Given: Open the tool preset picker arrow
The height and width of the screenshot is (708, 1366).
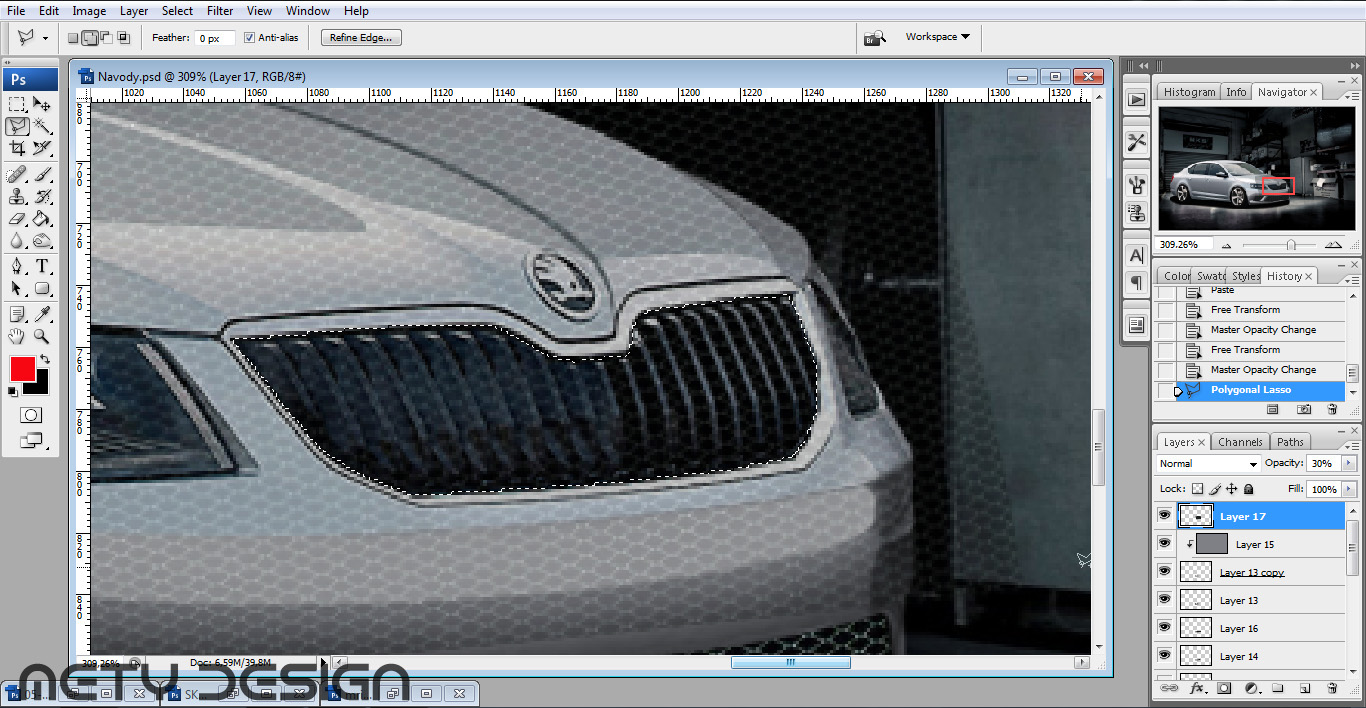Looking at the screenshot, I should tap(45, 38).
